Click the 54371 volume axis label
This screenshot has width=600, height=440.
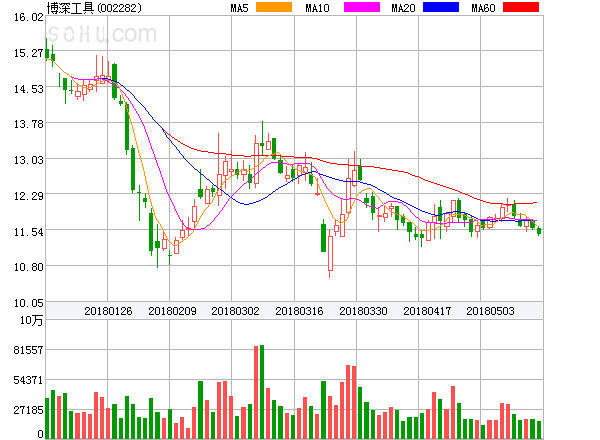coord(29,380)
